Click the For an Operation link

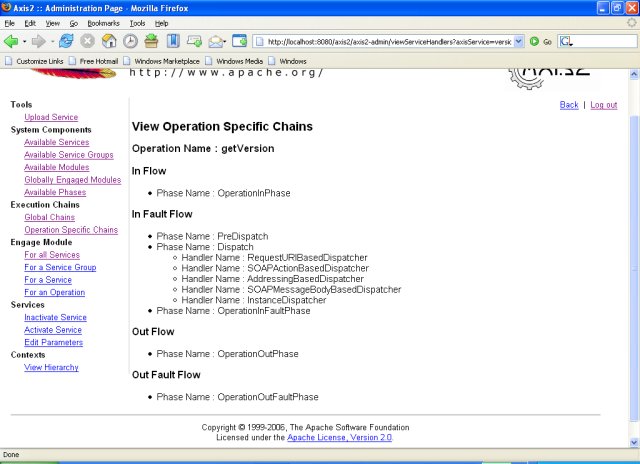55,292
